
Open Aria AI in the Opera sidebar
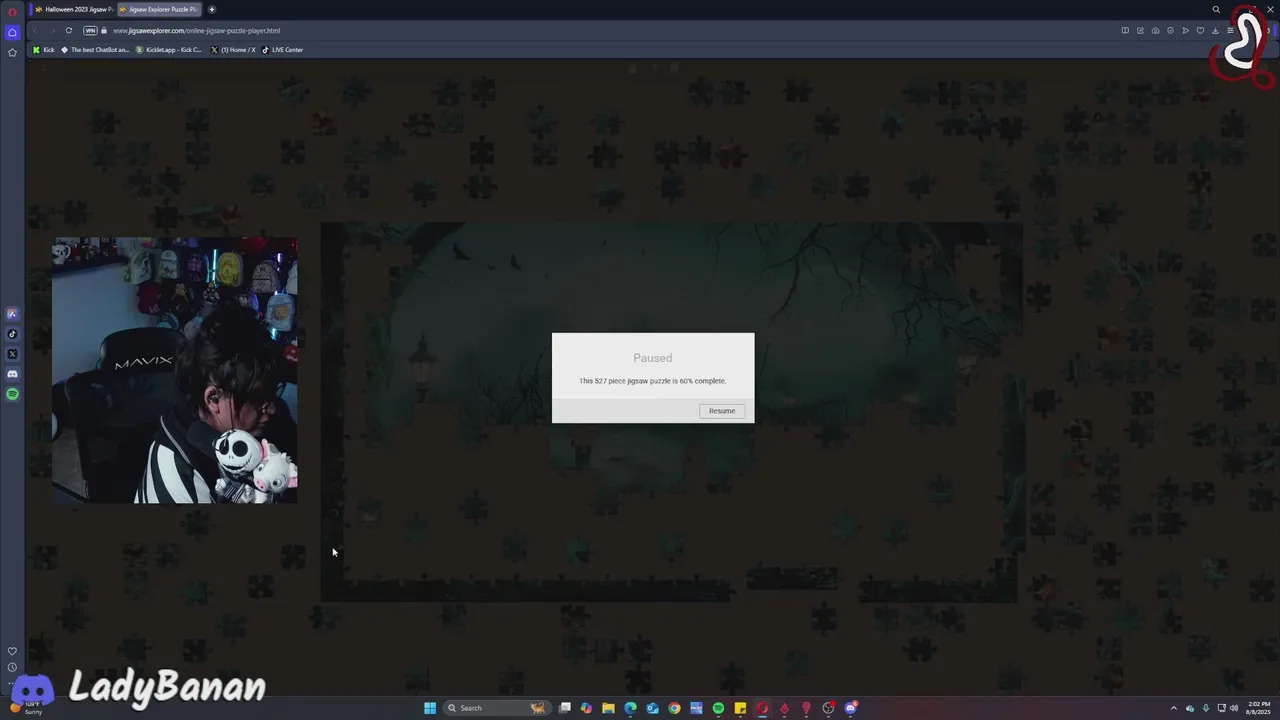click(12, 314)
